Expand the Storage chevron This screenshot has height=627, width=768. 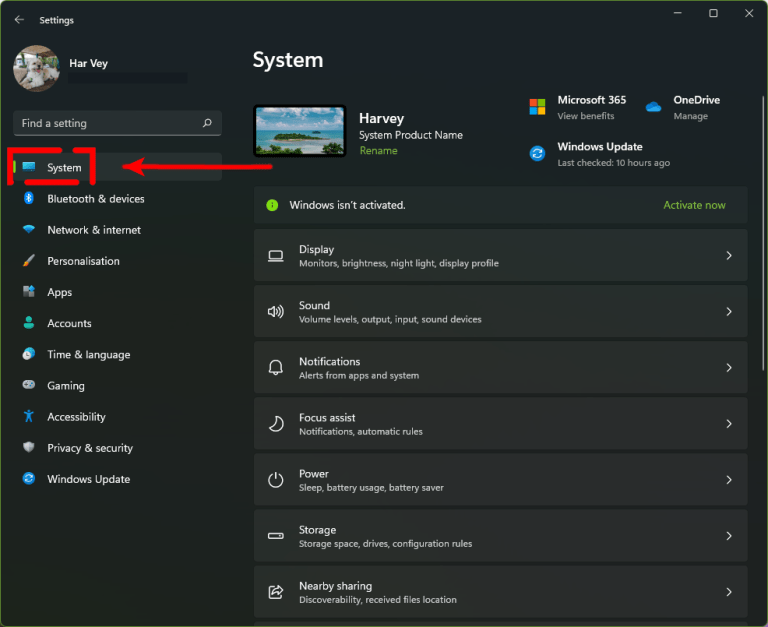[x=729, y=536]
